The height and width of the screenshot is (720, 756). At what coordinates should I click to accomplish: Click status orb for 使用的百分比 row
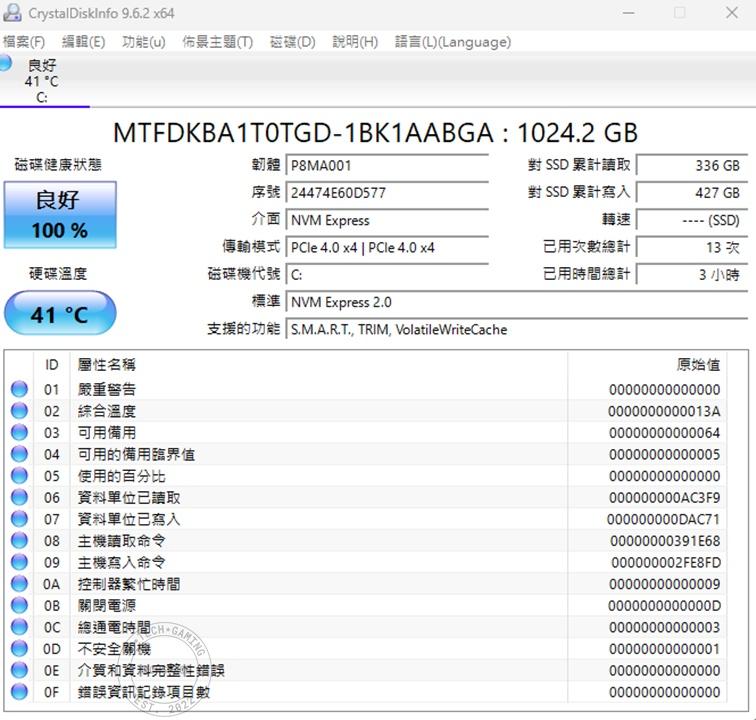click(x=19, y=476)
